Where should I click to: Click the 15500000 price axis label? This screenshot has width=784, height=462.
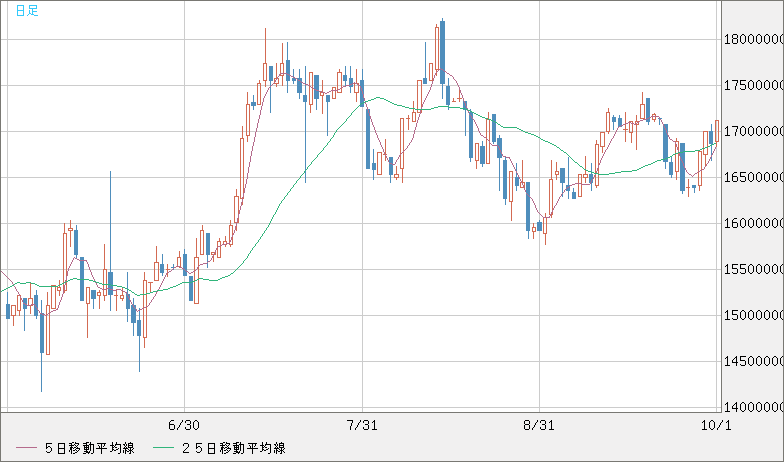751,269
